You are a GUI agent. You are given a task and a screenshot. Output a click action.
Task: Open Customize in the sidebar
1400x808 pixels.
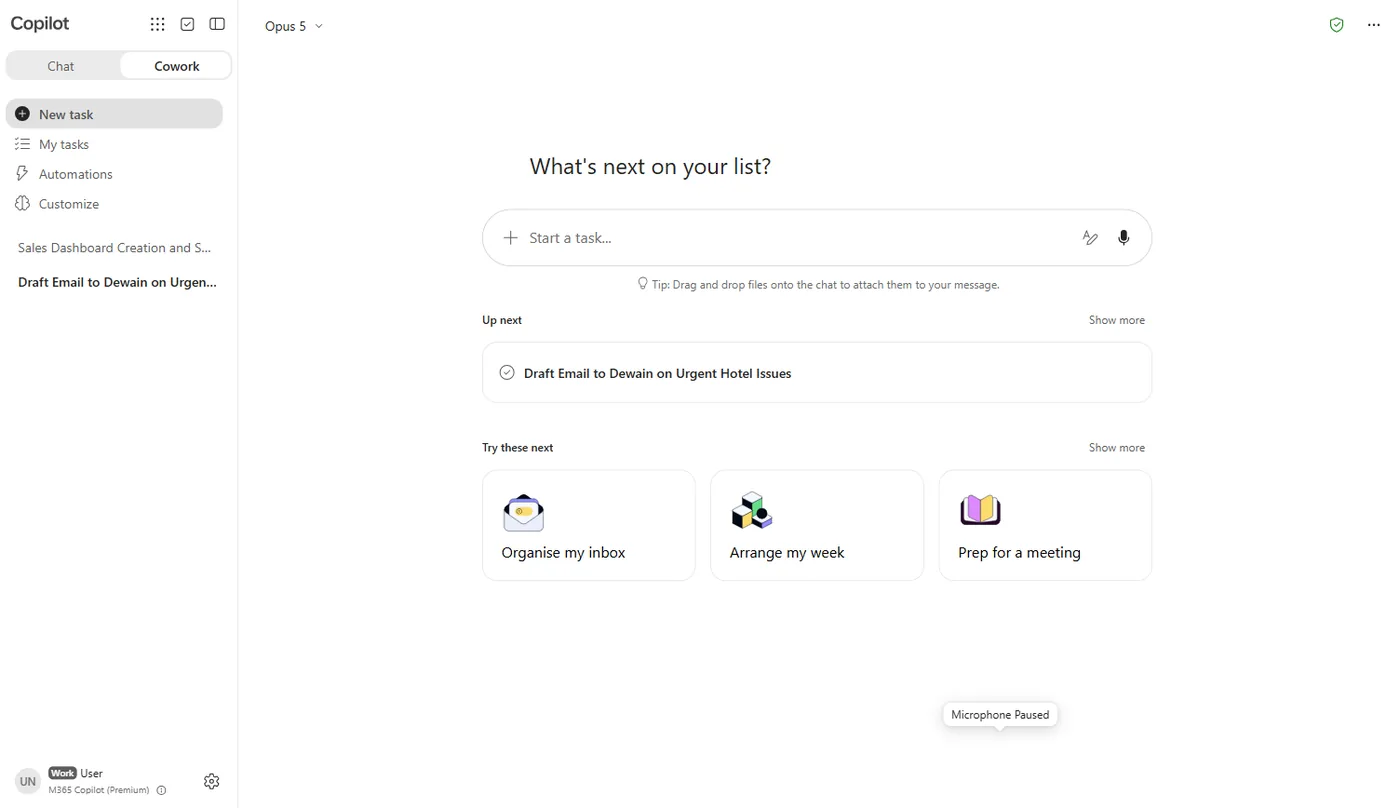pyautogui.click(x=114, y=204)
